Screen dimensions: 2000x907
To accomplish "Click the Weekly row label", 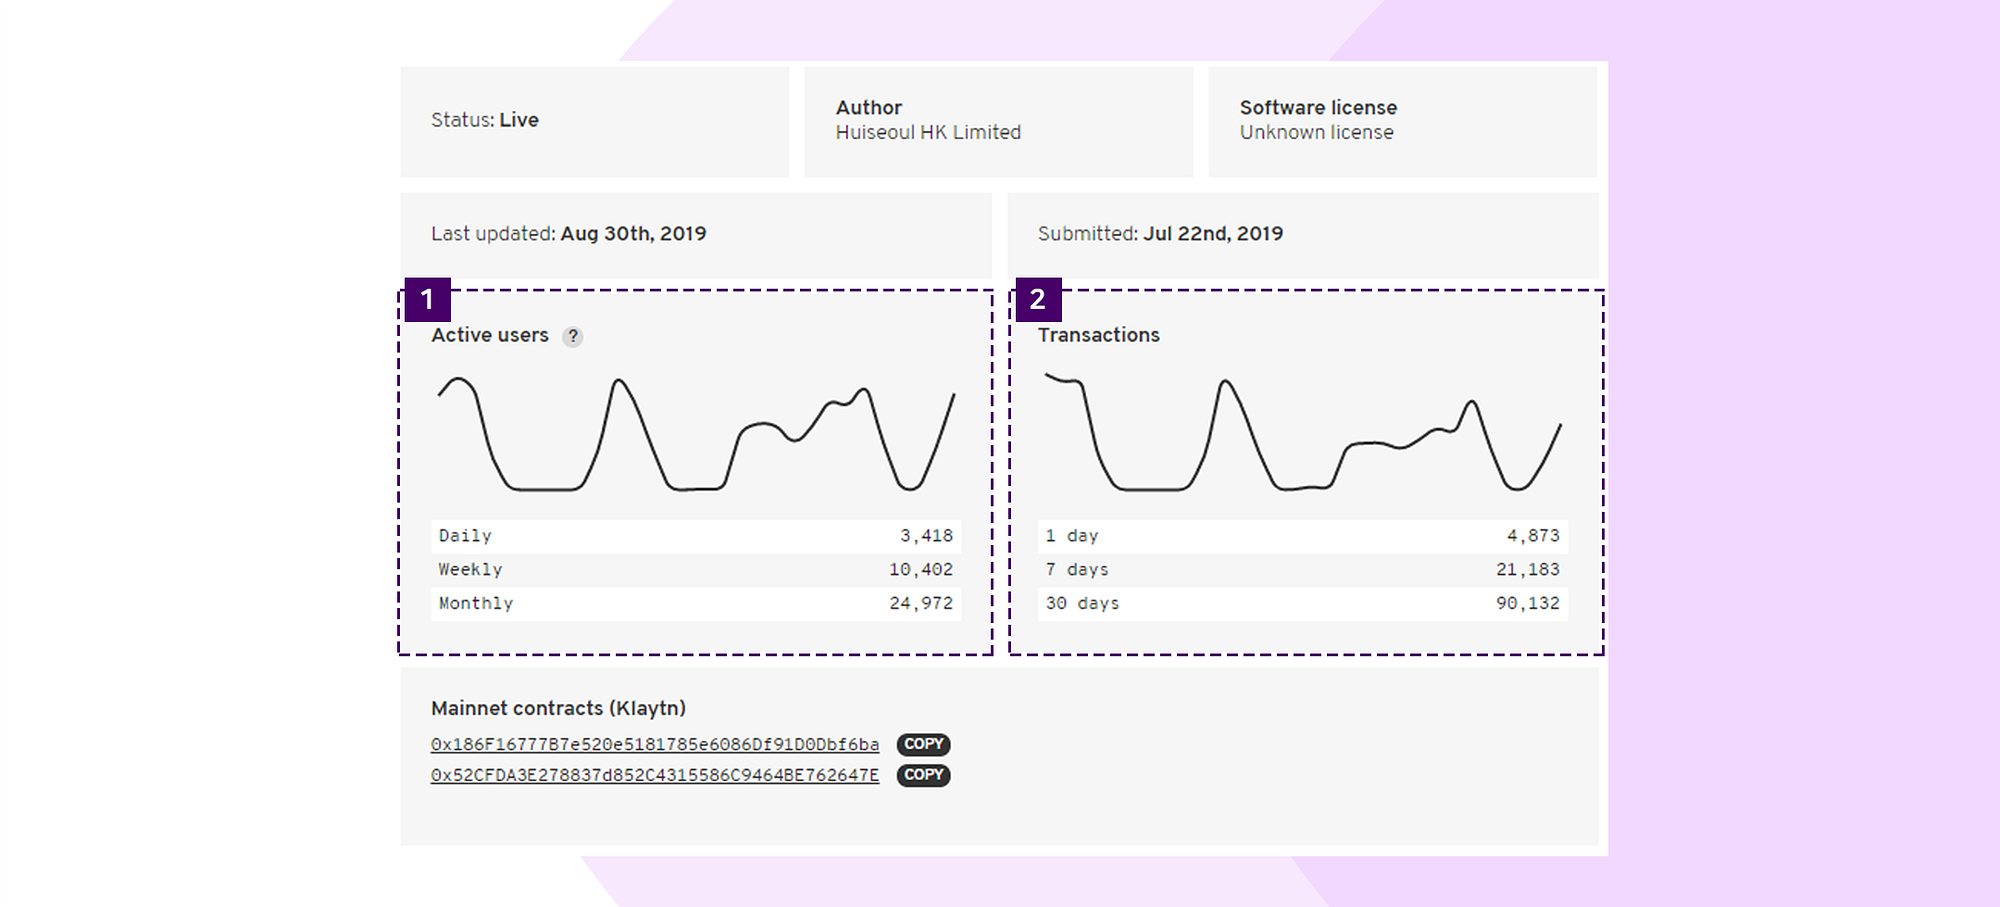I will pyautogui.click(x=470, y=570).
